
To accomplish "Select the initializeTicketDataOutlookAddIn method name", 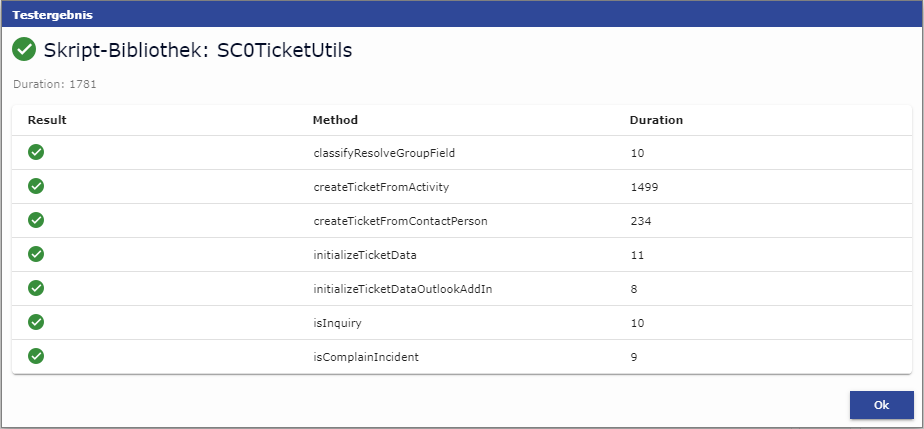I will (x=402, y=289).
